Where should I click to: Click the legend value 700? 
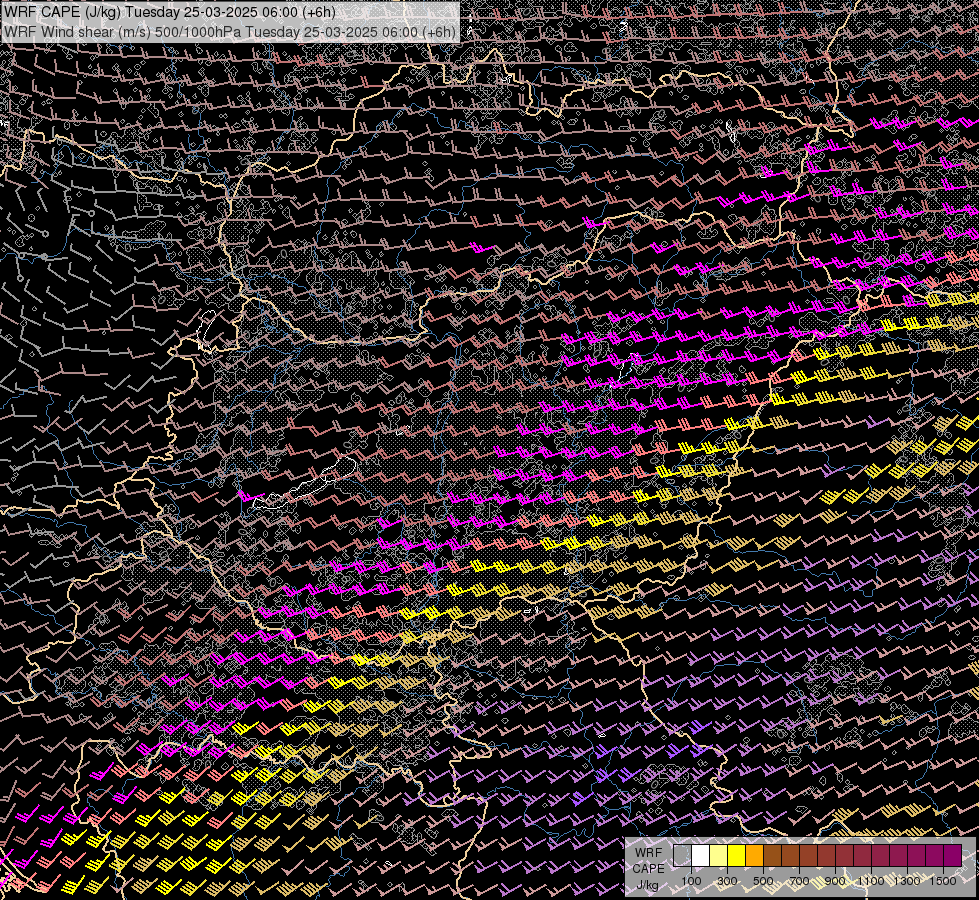click(x=799, y=881)
